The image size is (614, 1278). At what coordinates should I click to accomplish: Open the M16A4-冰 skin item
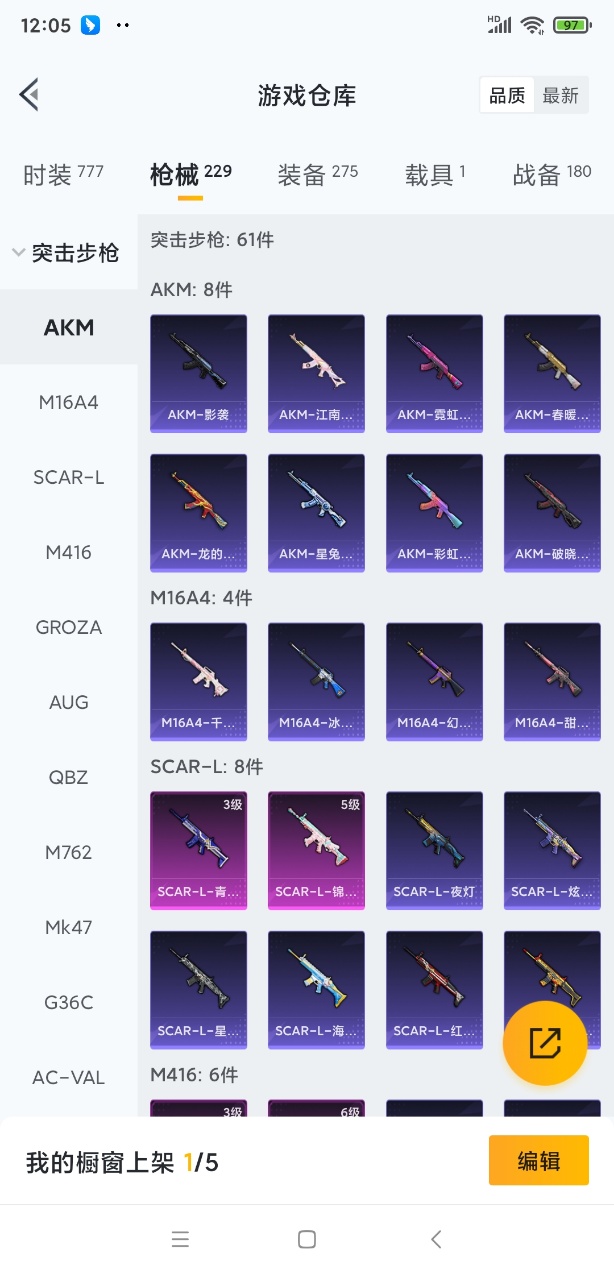tap(316, 682)
